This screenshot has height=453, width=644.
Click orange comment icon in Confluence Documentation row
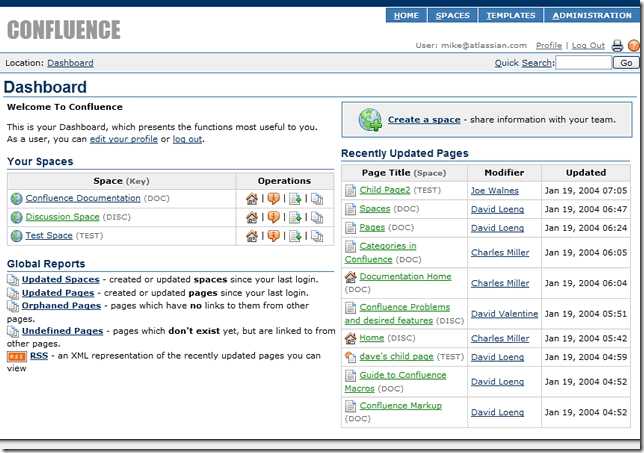tap(274, 199)
